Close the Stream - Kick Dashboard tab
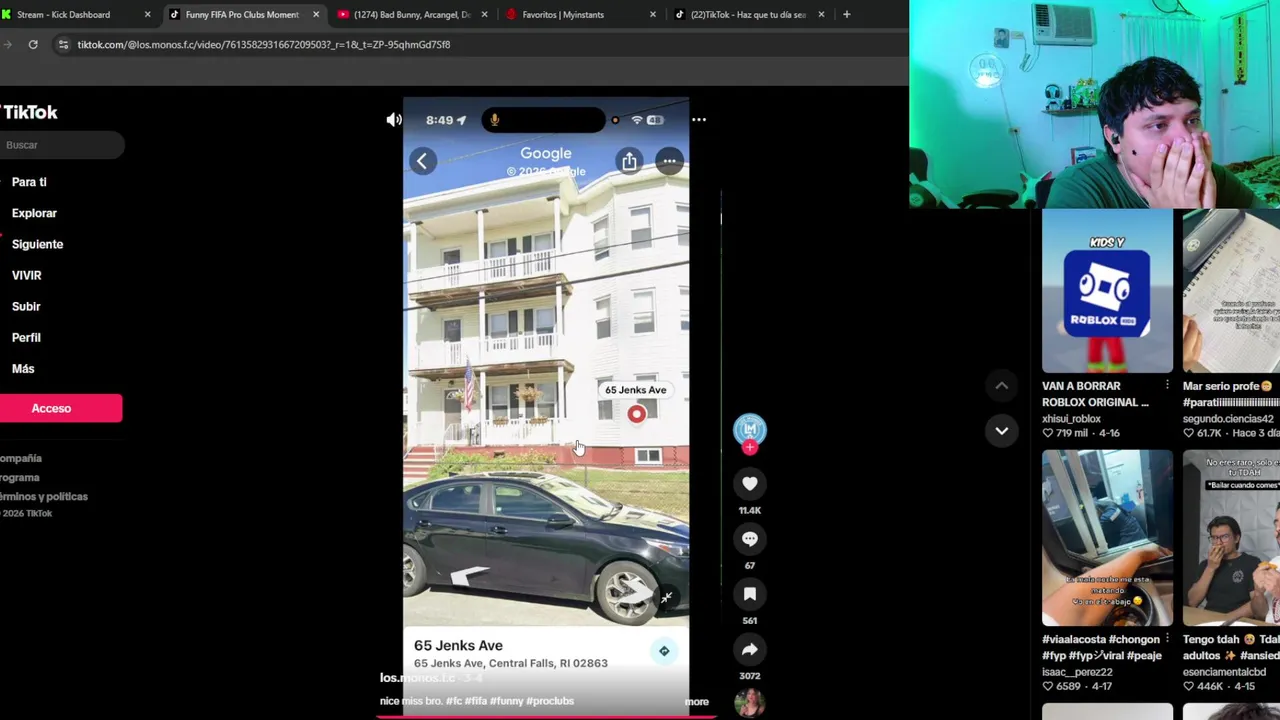This screenshot has height=720, width=1280. pyautogui.click(x=147, y=14)
